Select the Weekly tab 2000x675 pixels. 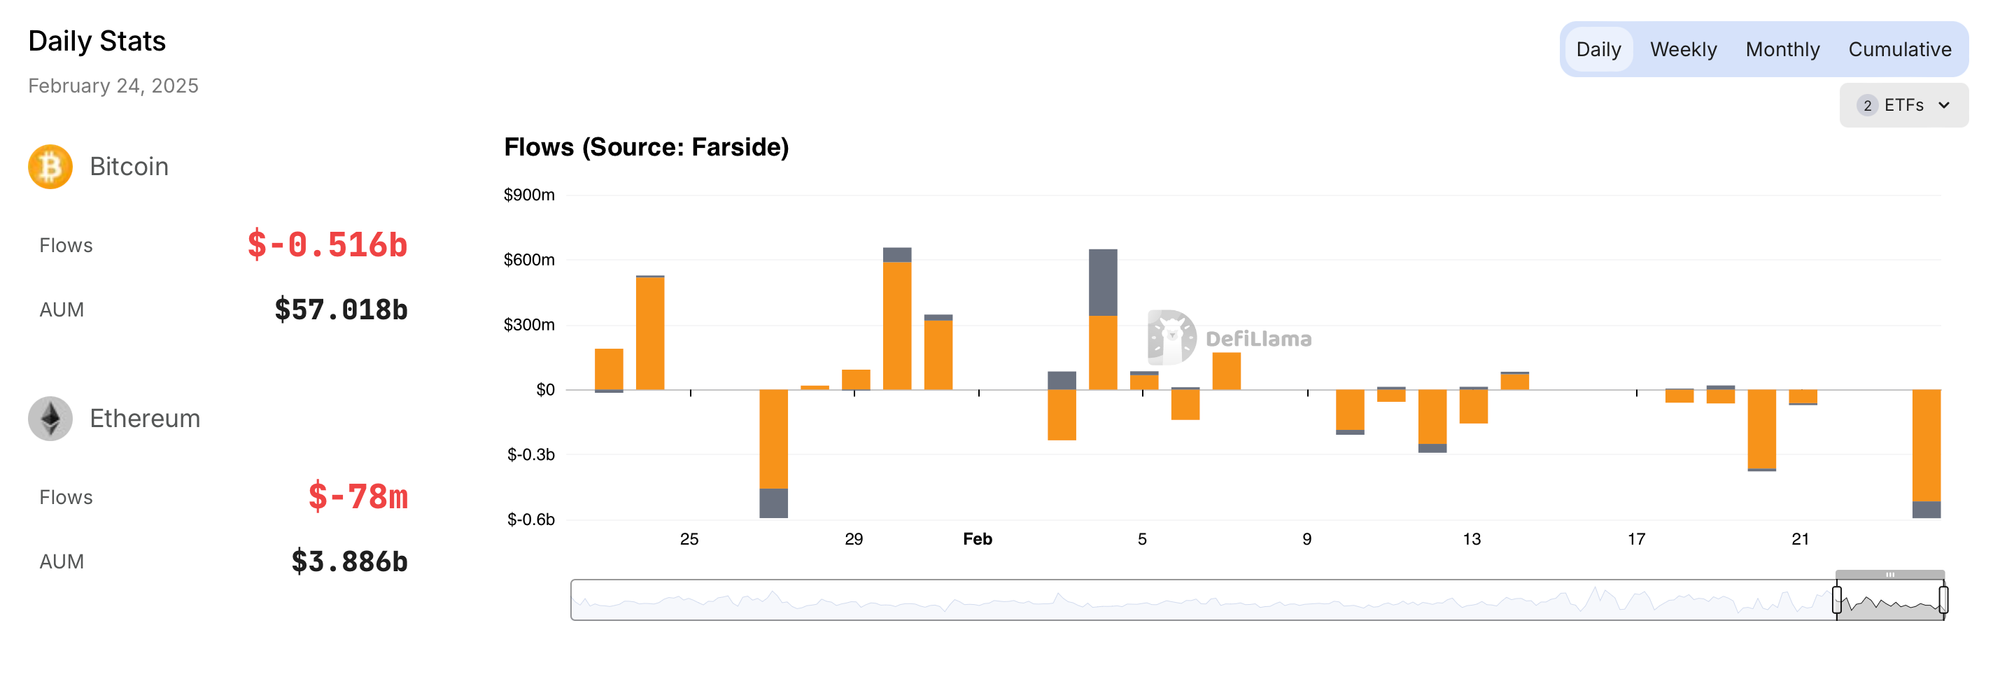tap(1683, 49)
